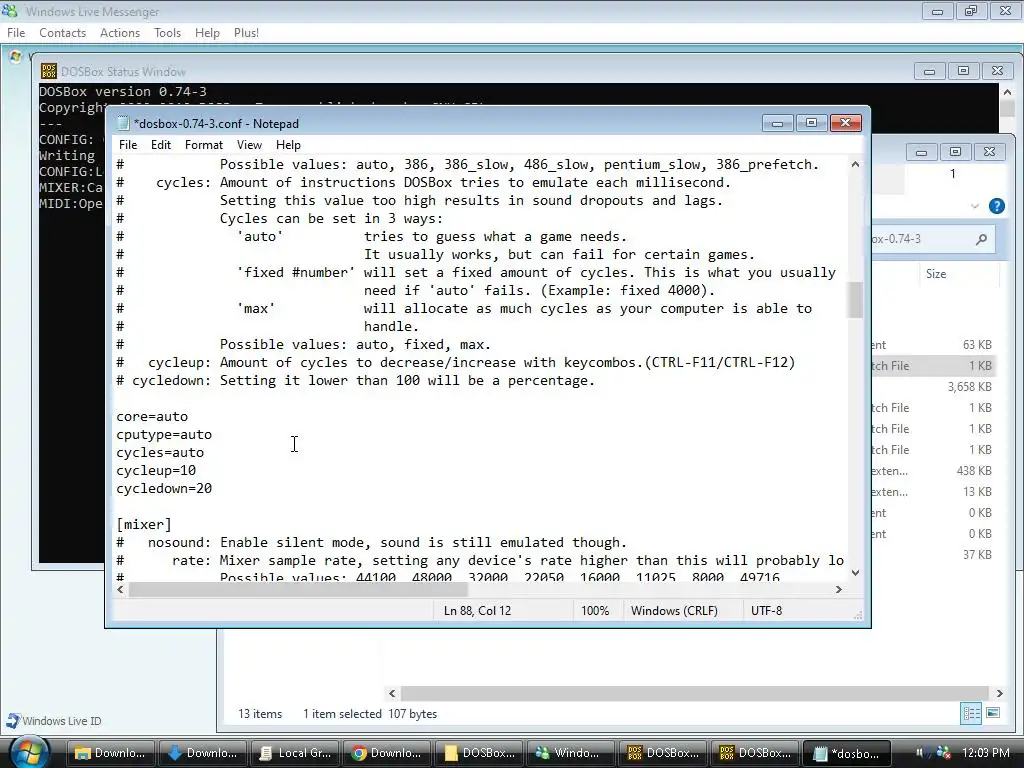Place cursor on the cycledown=20 line
The image size is (1024, 768).
point(164,488)
